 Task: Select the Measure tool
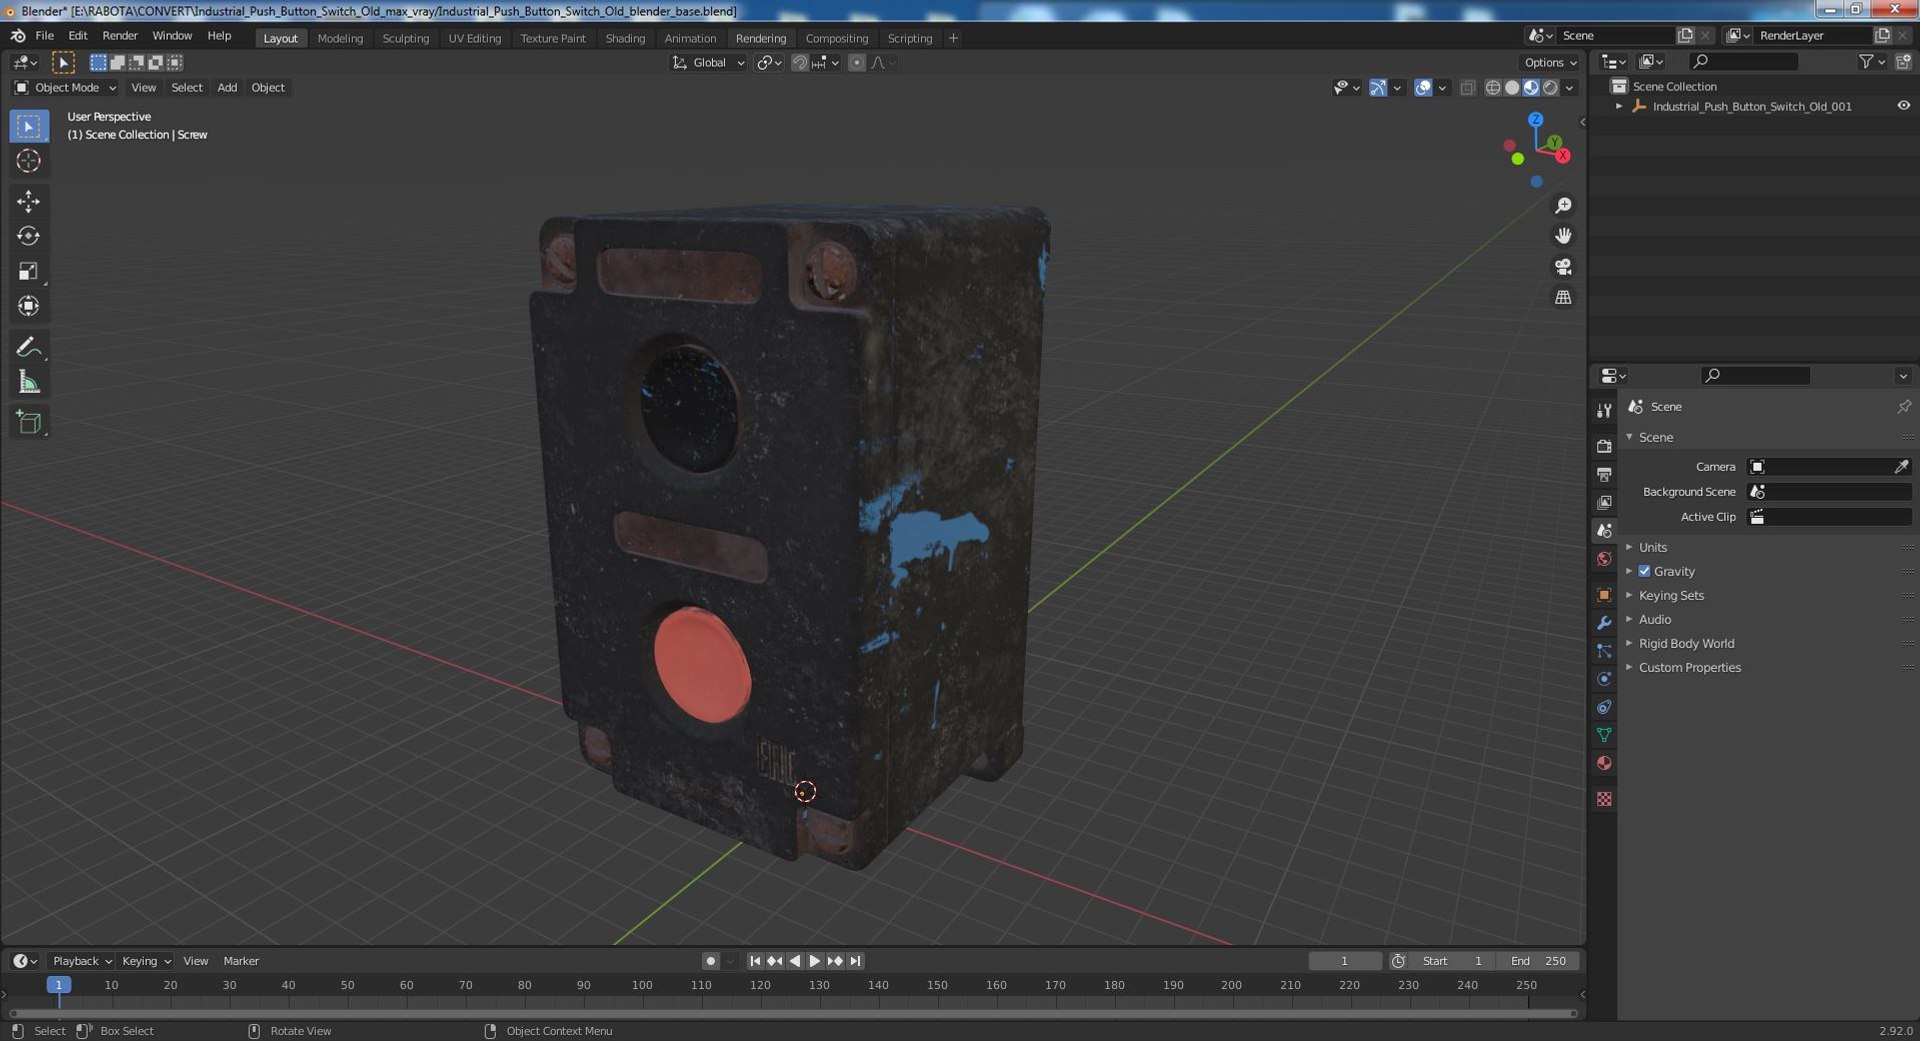(x=28, y=382)
